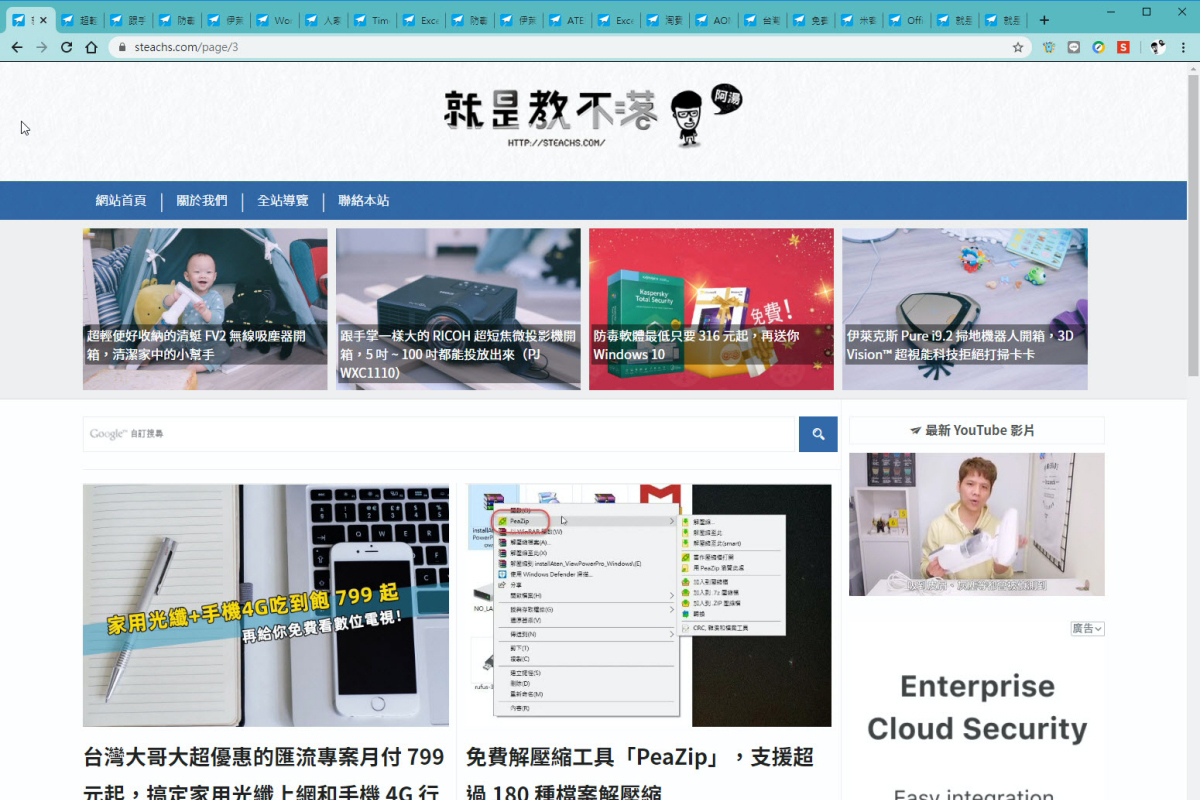Image resolution: width=1200 pixels, height=800 pixels.
Task: Click the blue magnifier search button
Action: click(x=817, y=434)
